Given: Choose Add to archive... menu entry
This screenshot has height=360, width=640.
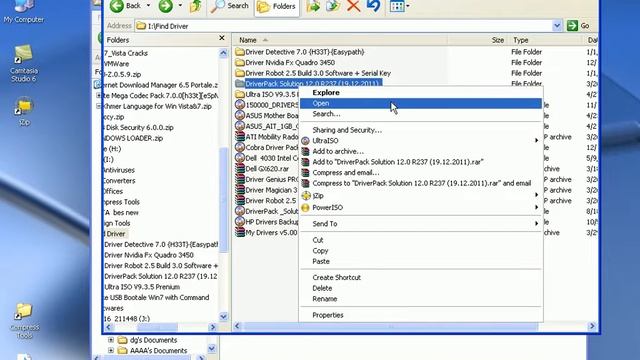Looking at the screenshot, I should pyautogui.click(x=420, y=151).
